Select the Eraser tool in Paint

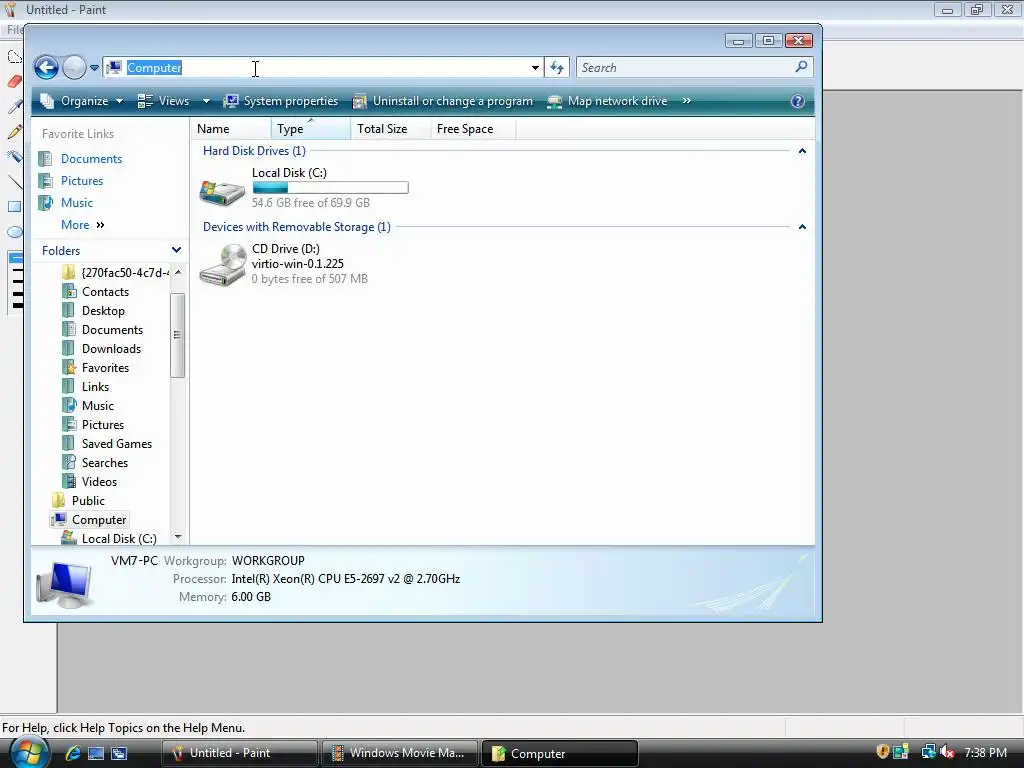[14, 82]
